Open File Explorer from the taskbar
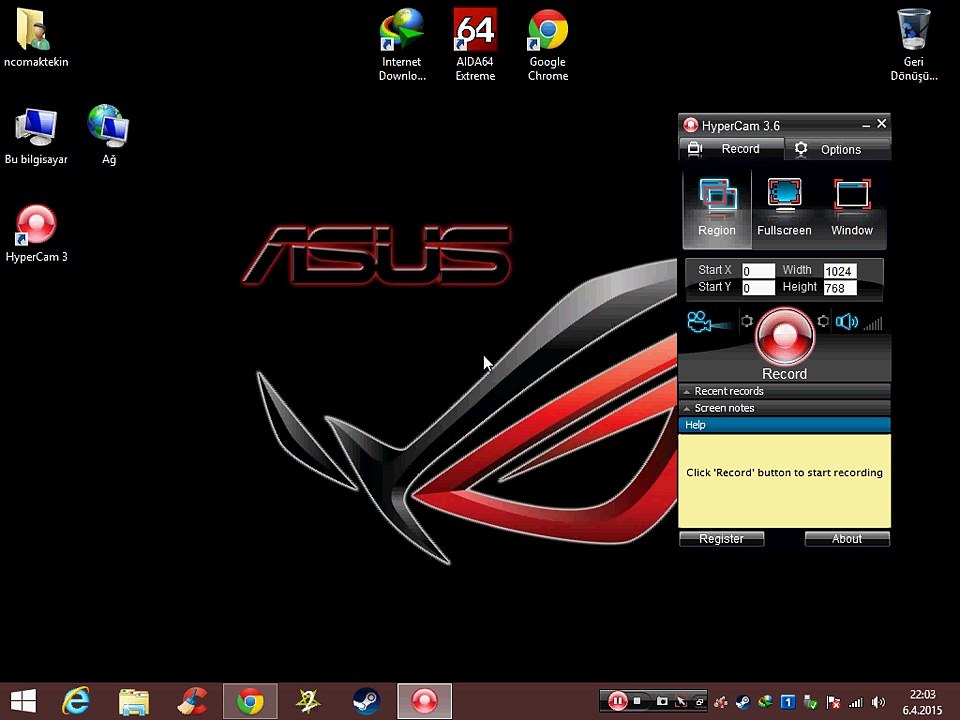This screenshot has width=960, height=720. point(133,701)
